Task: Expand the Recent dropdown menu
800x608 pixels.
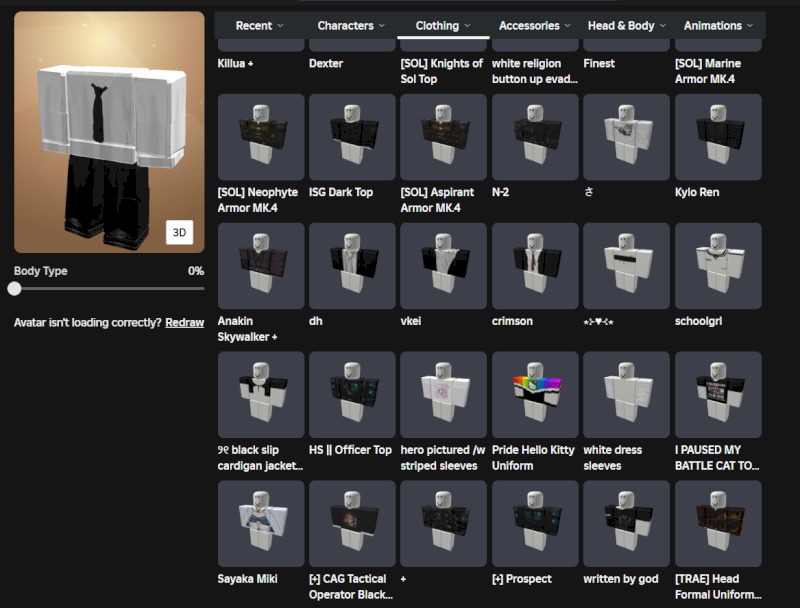Action: click(x=259, y=25)
